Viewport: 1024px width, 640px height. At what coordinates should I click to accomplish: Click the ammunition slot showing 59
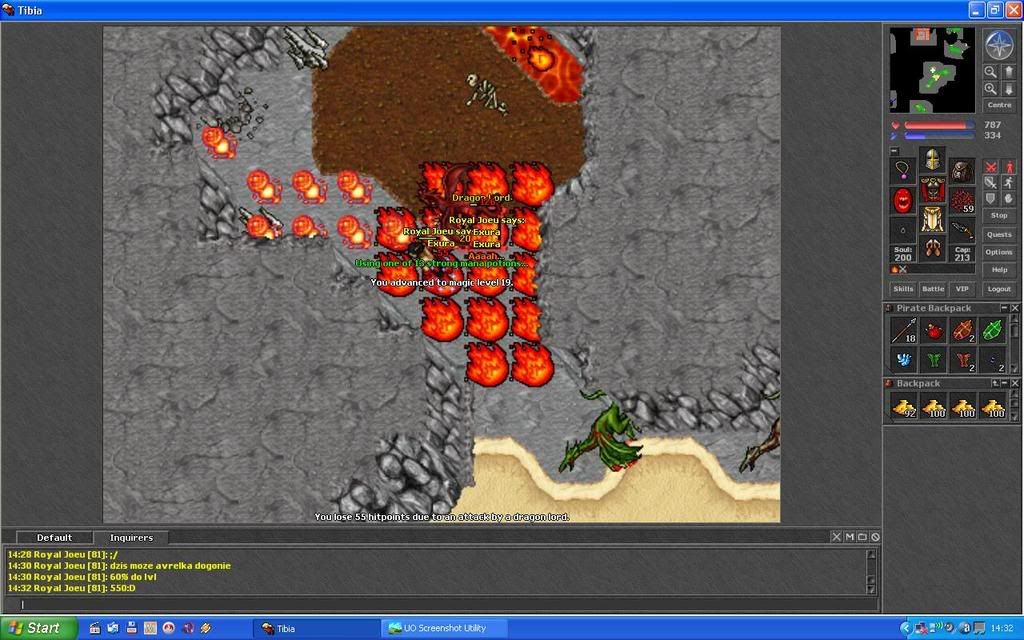pyautogui.click(x=962, y=200)
